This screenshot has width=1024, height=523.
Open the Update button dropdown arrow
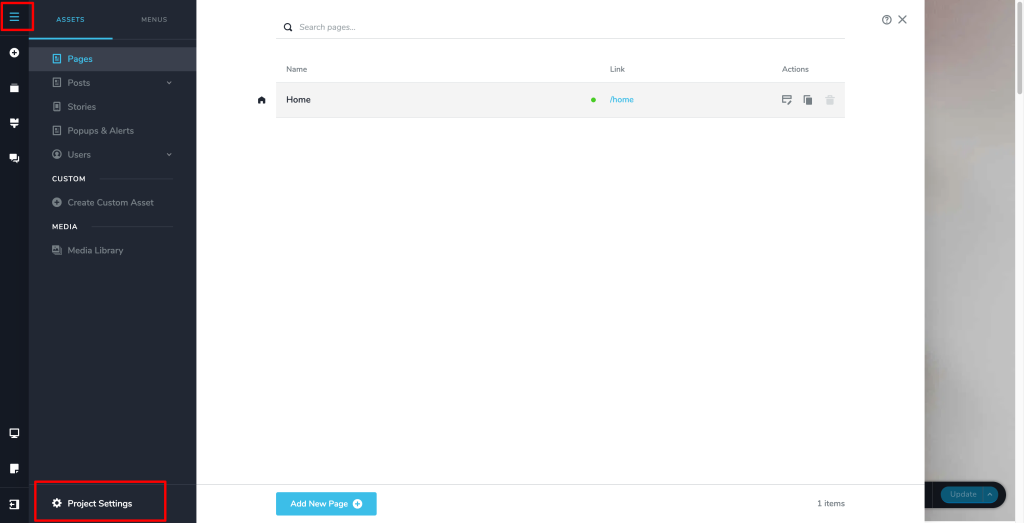(990, 494)
